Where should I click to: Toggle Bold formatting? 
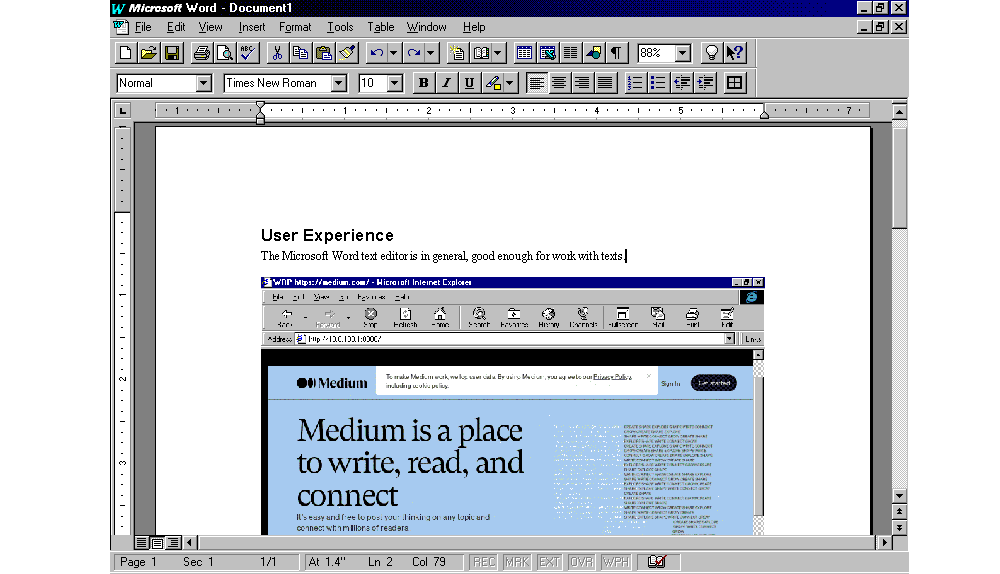(x=423, y=83)
